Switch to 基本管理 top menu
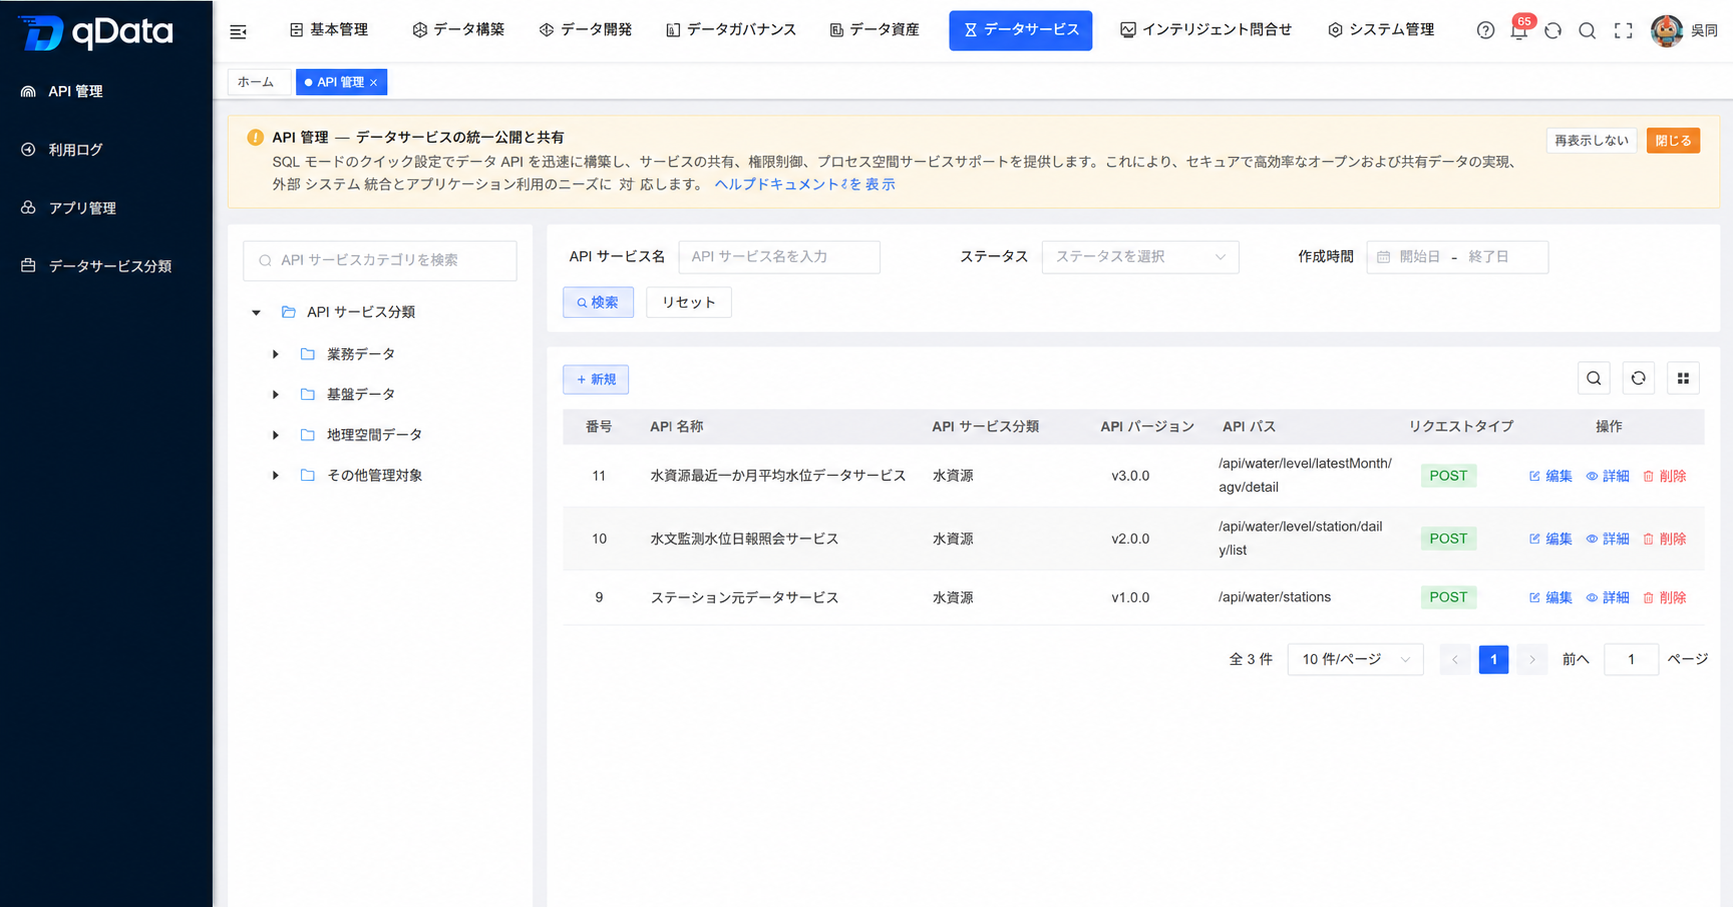 click(x=329, y=30)
